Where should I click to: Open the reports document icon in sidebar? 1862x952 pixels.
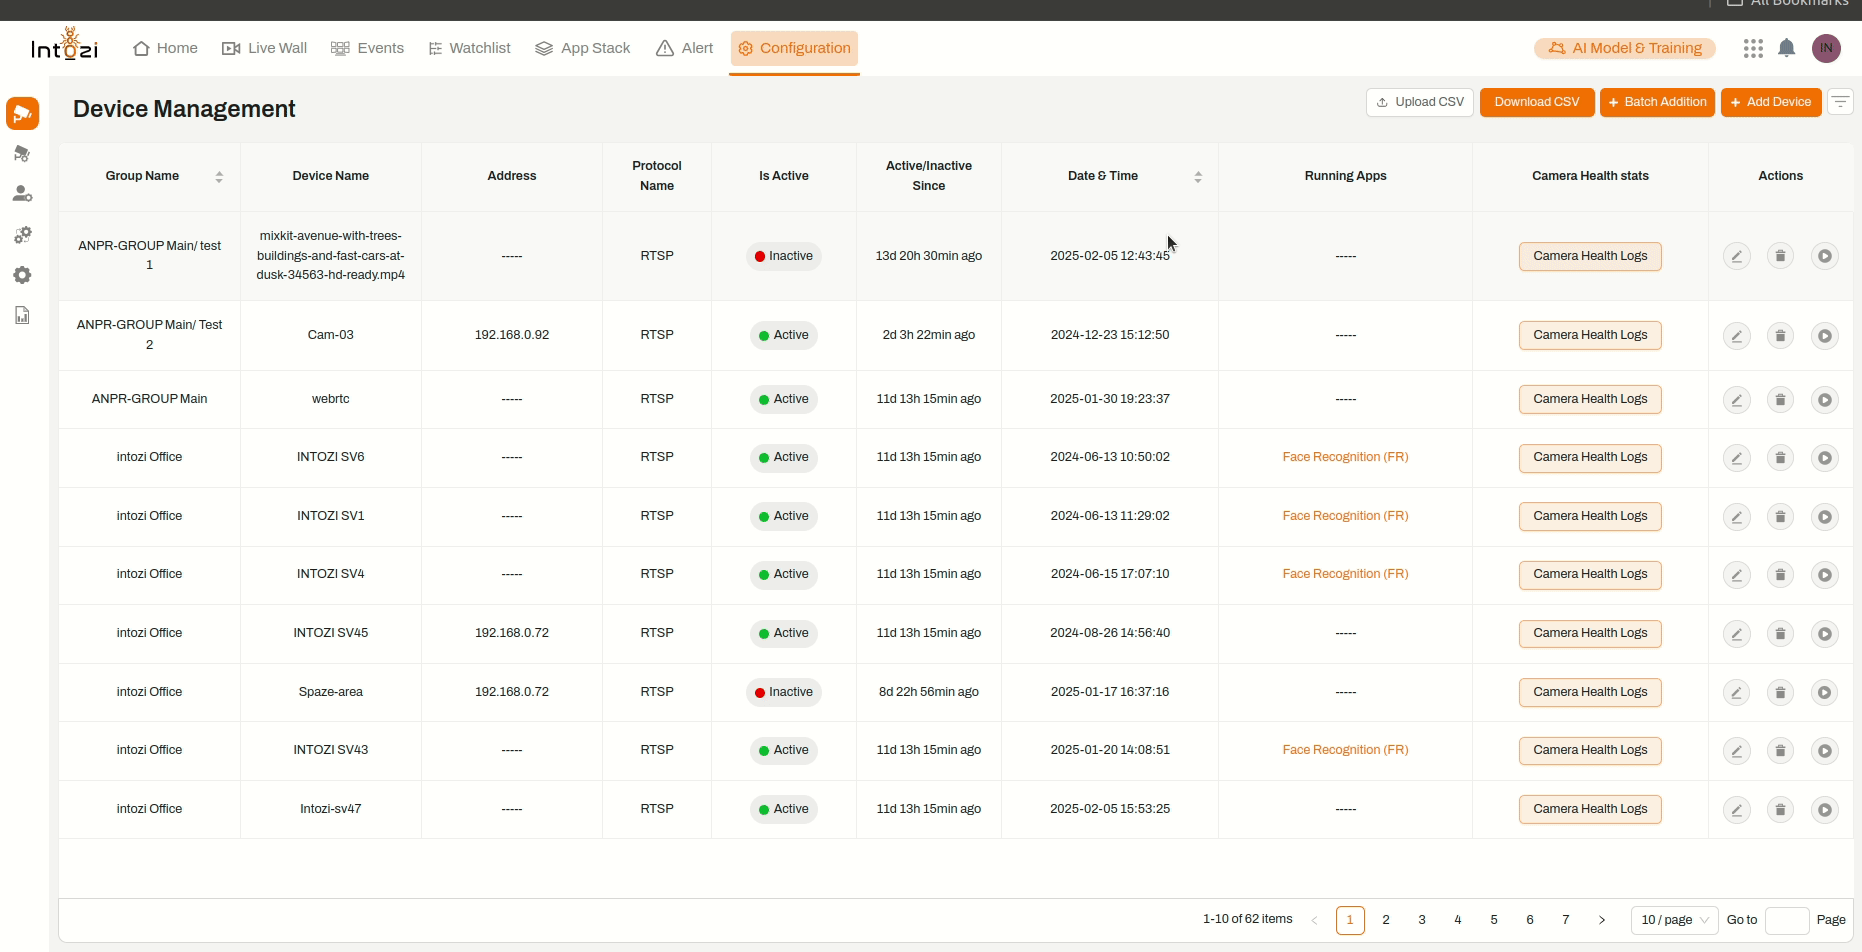point(22,314)
